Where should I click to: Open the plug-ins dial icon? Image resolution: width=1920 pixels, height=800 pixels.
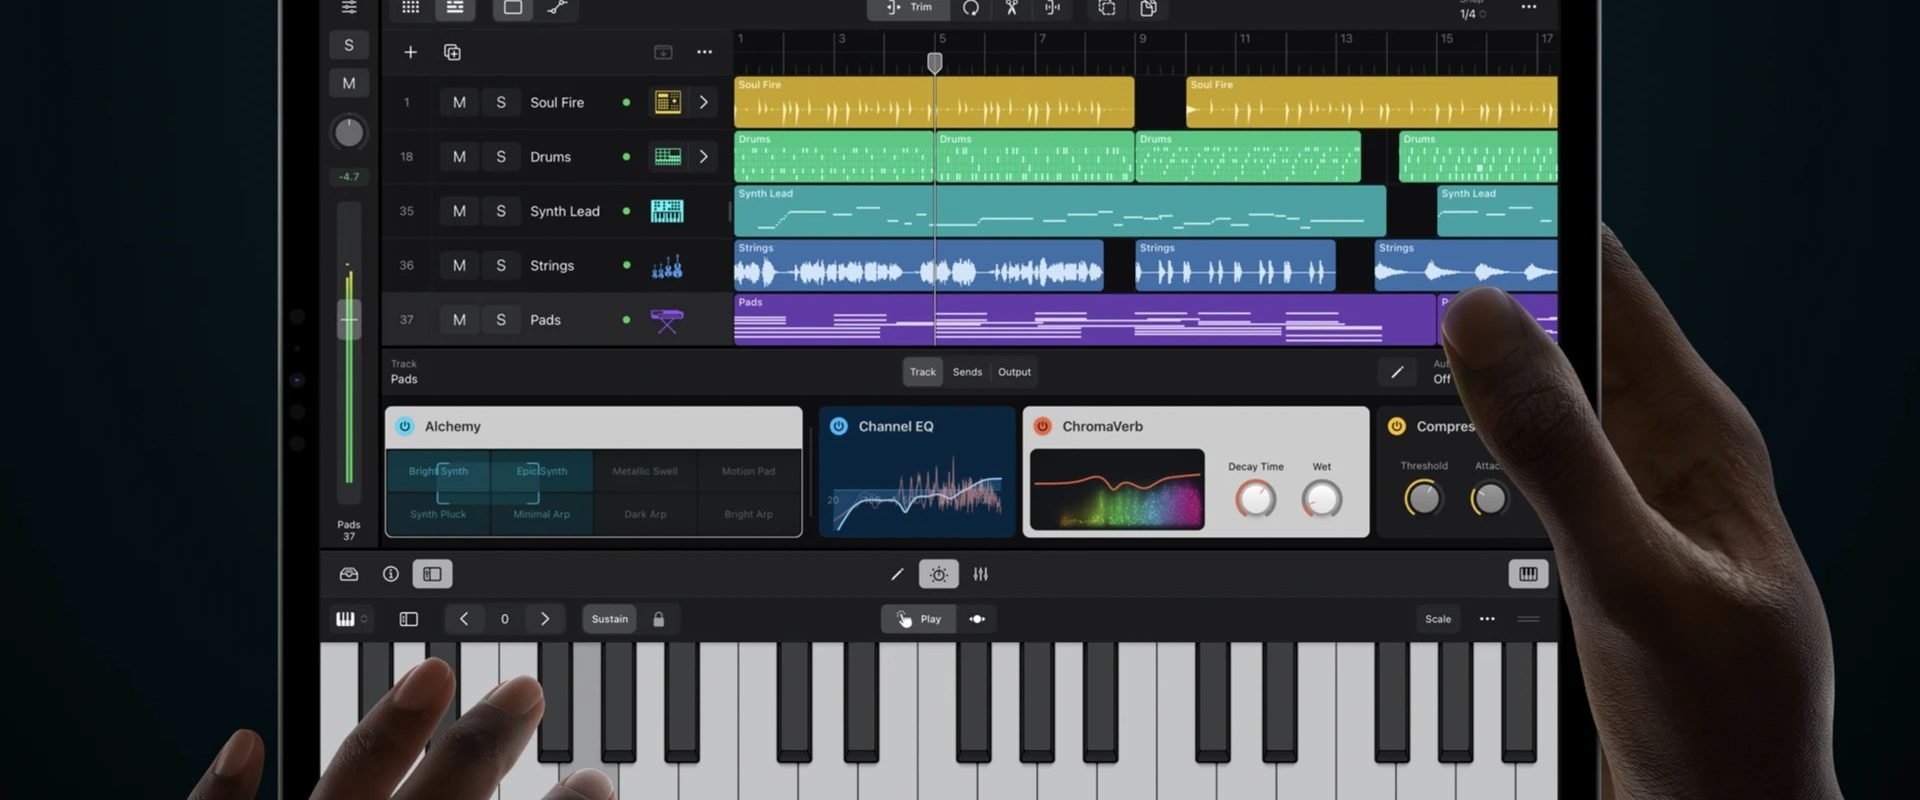coord(939,574)
